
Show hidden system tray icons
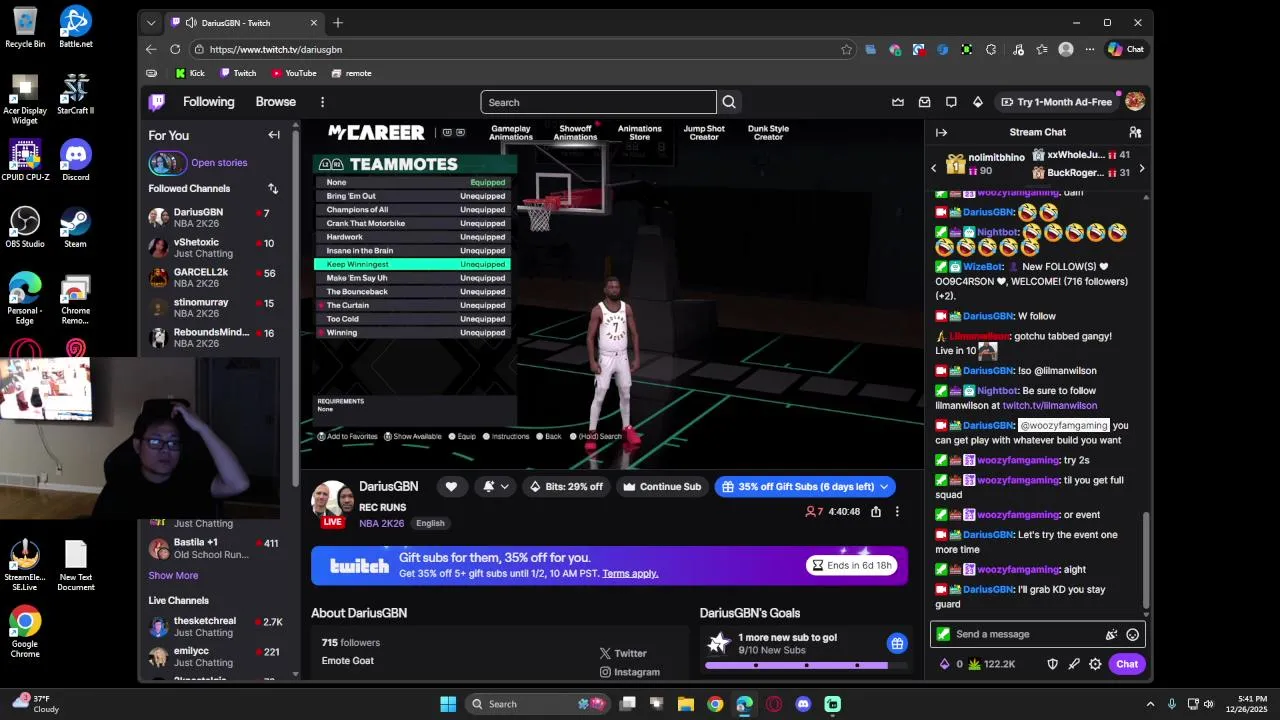pos(1150,704)
